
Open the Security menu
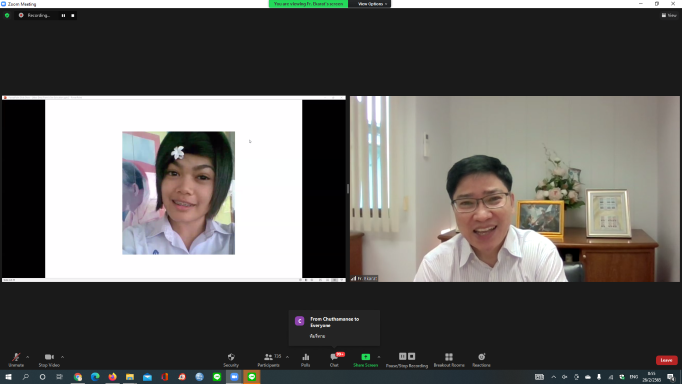click(231, 360)
